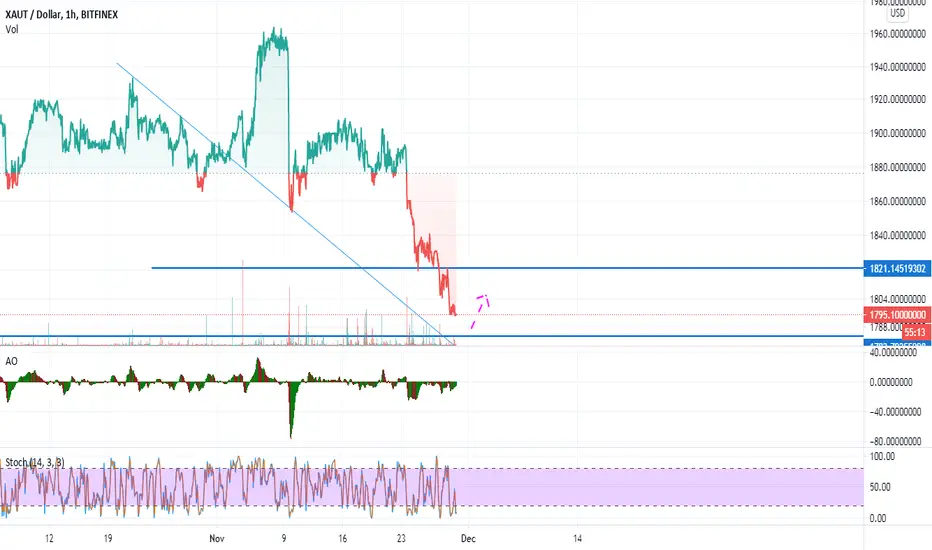Click the 0.00 Stoch scale label
The height and width of the screenshot is (550, 932).
click(878, 518)
